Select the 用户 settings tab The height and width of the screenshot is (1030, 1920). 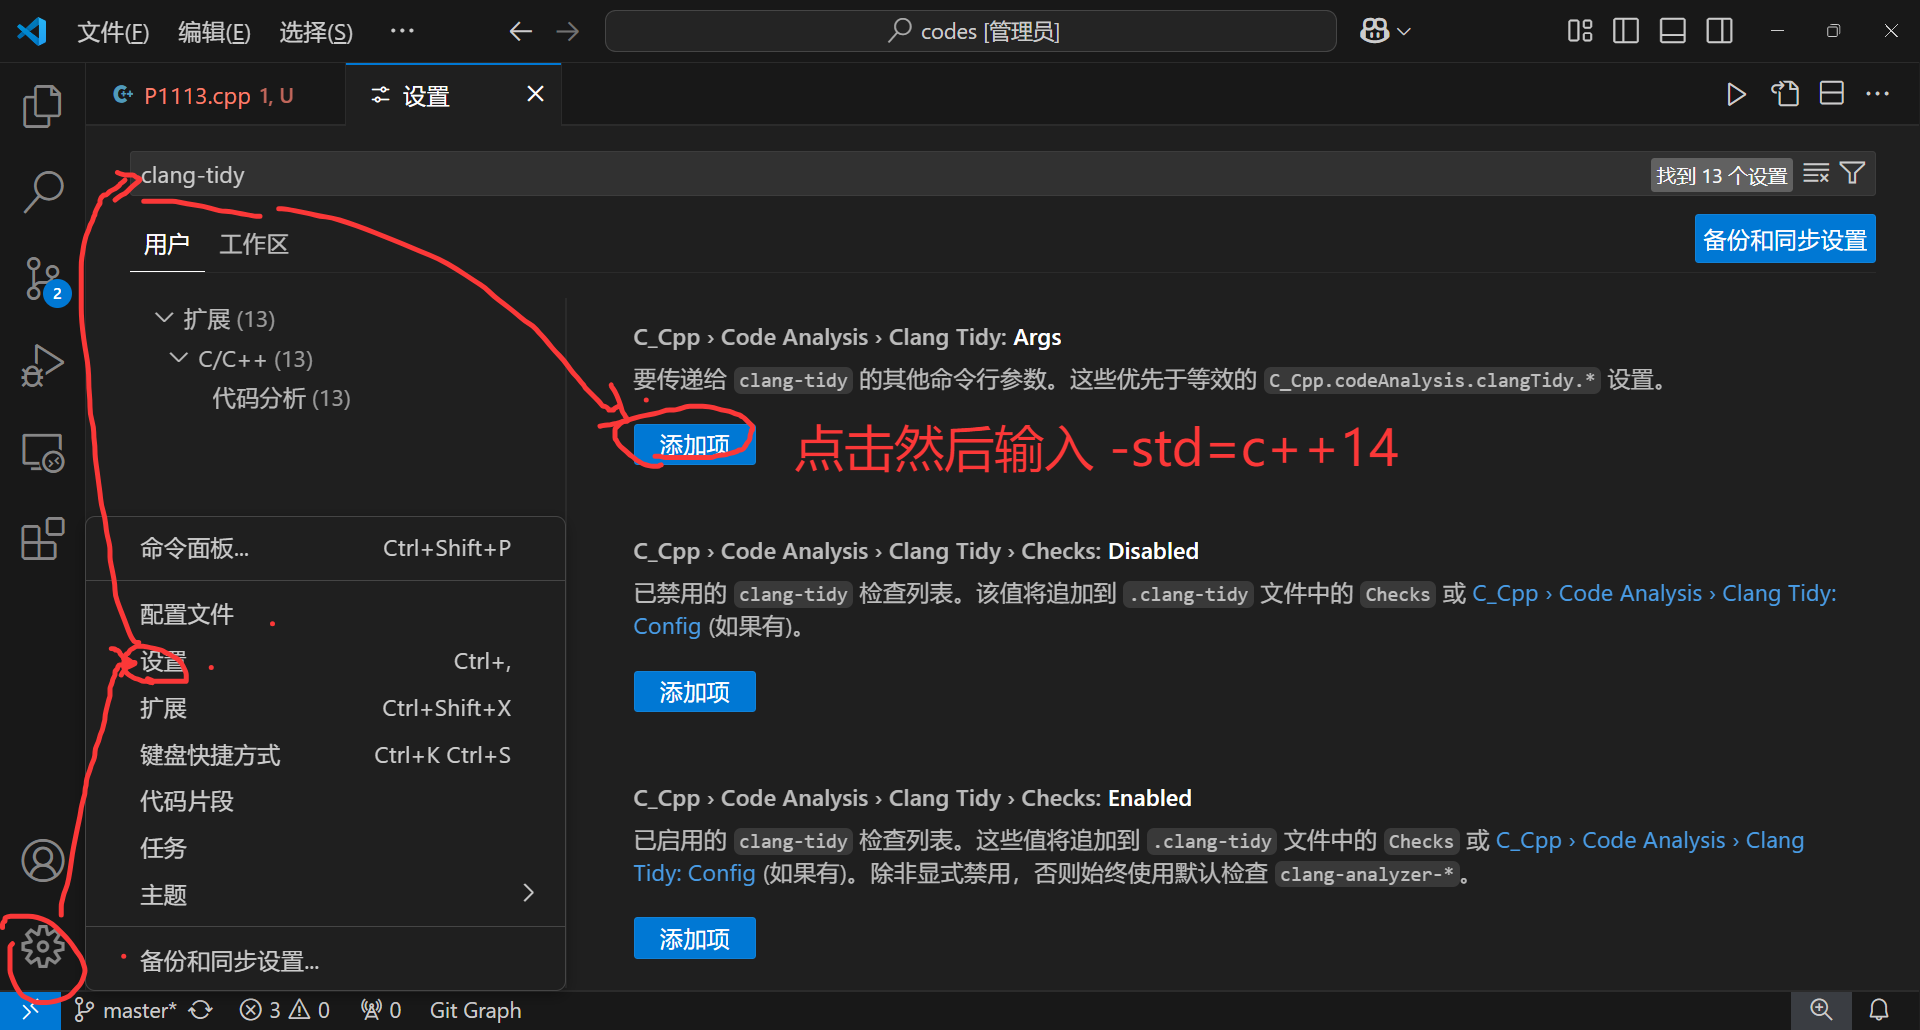point(167,244)
